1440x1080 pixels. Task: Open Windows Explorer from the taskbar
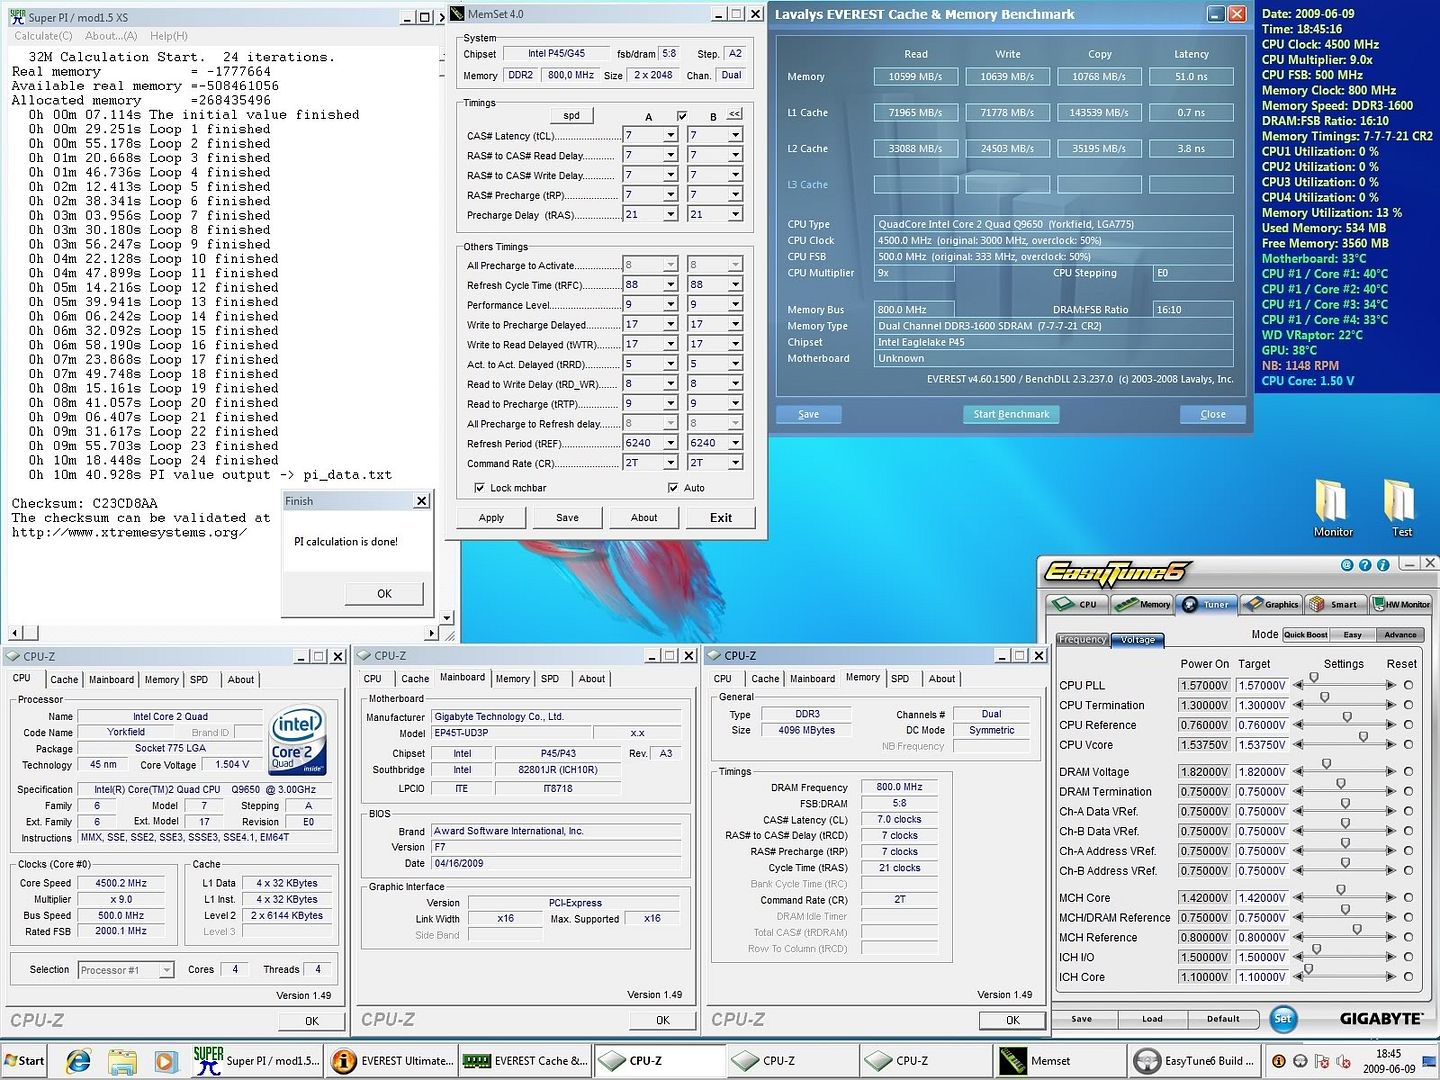(122, 1061)
